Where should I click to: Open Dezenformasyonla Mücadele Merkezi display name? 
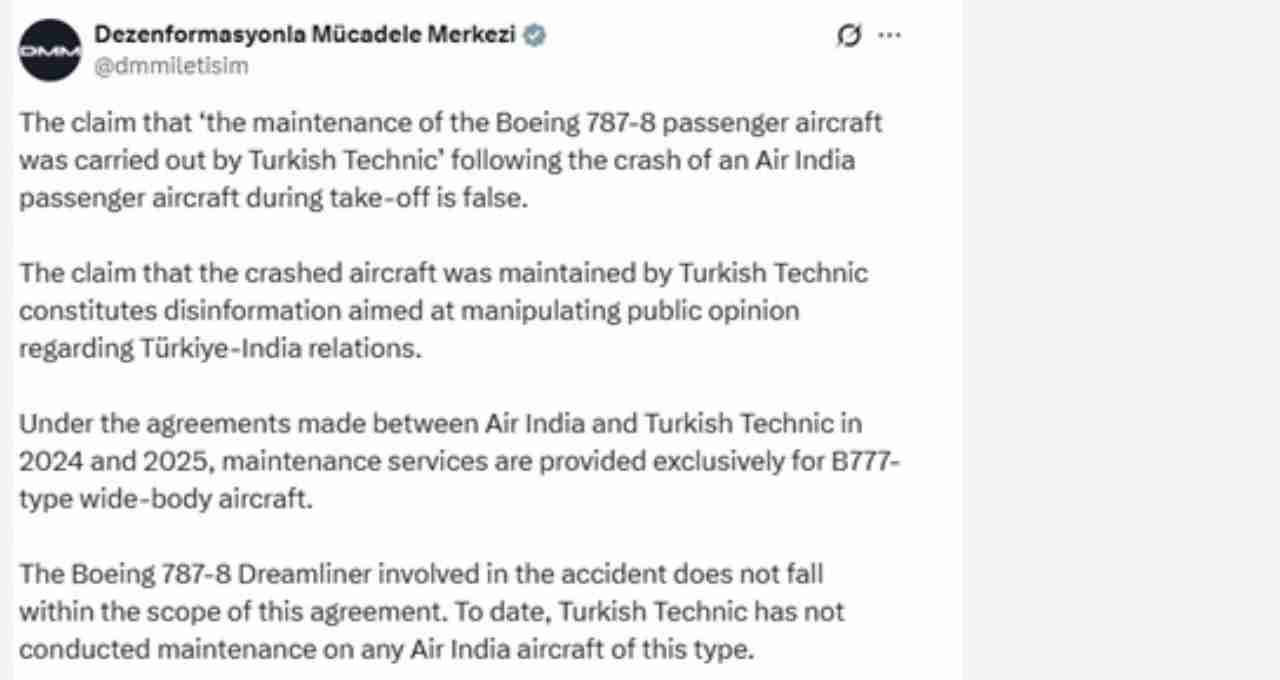pos(305,35)
